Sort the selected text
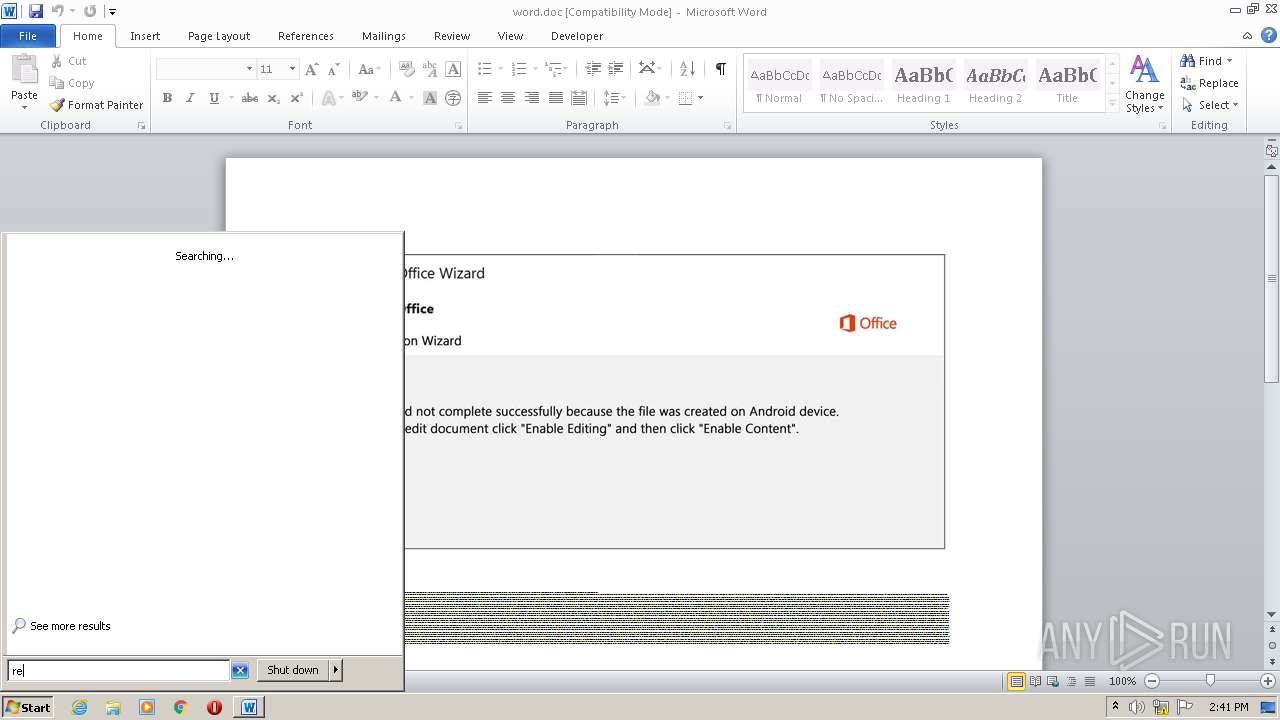The height and width of the screenshot is (720, 1280). point(687,69)
